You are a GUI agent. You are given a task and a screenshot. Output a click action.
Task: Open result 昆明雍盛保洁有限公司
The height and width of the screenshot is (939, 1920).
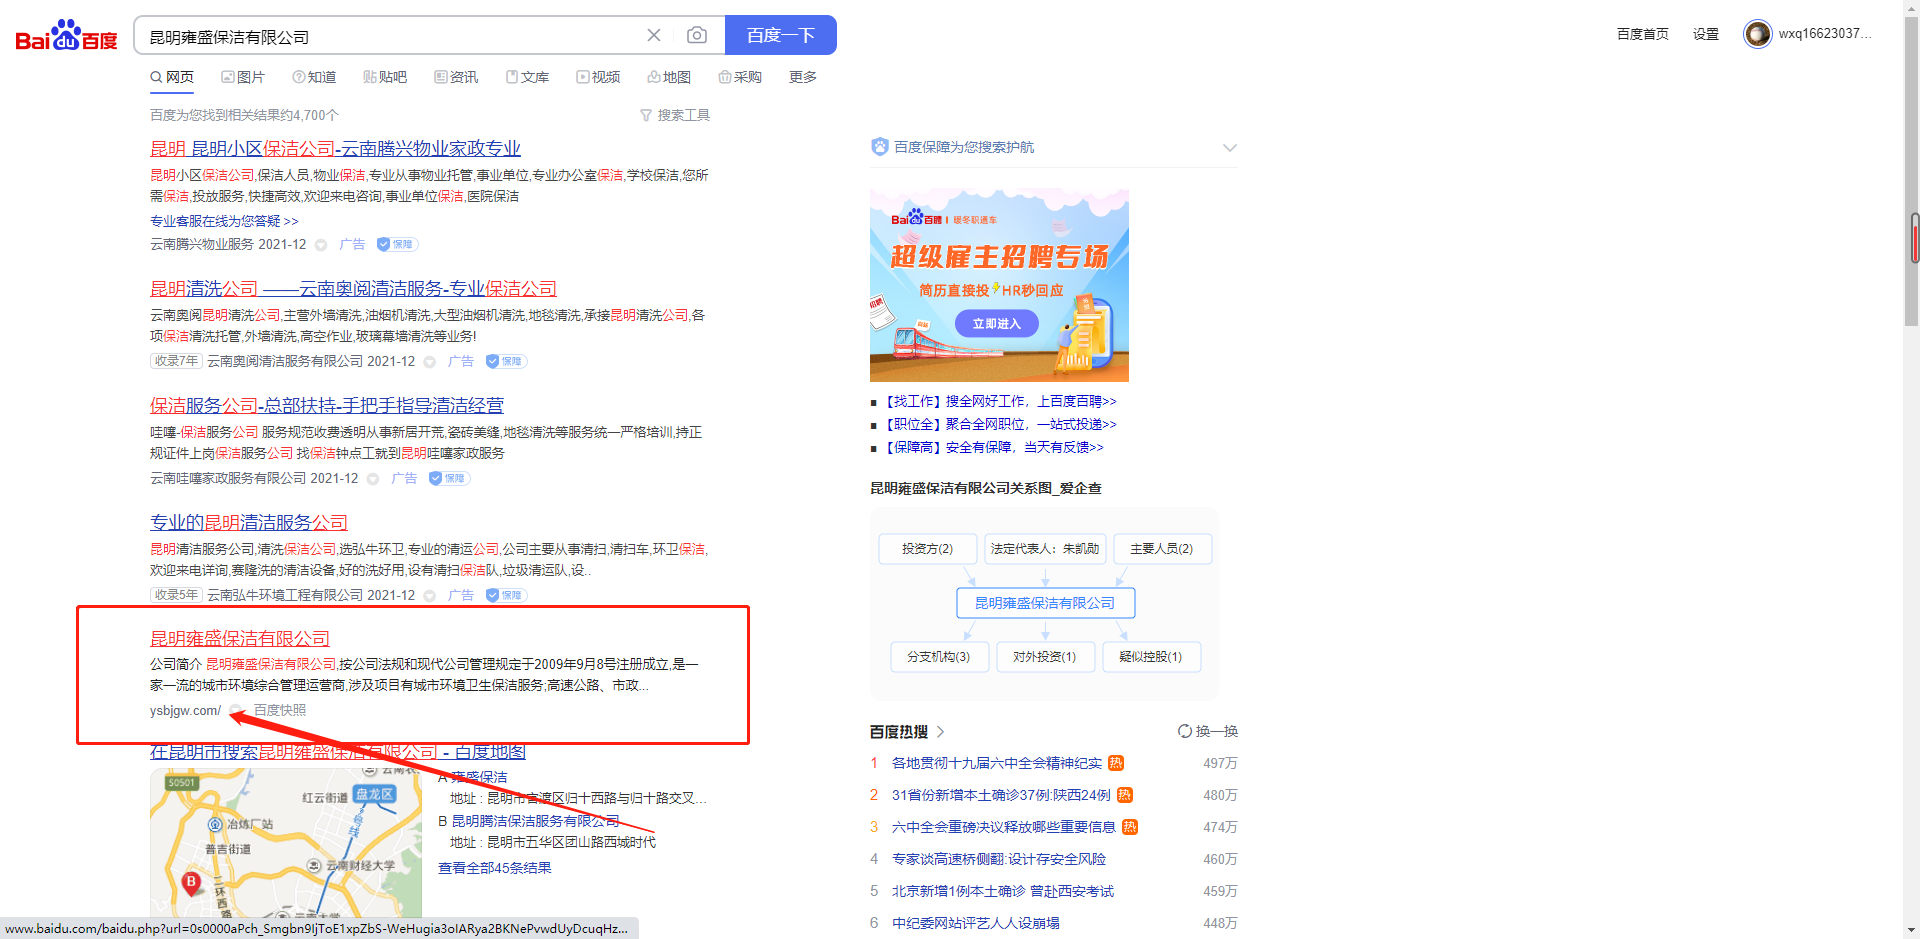tap(240, 638)
